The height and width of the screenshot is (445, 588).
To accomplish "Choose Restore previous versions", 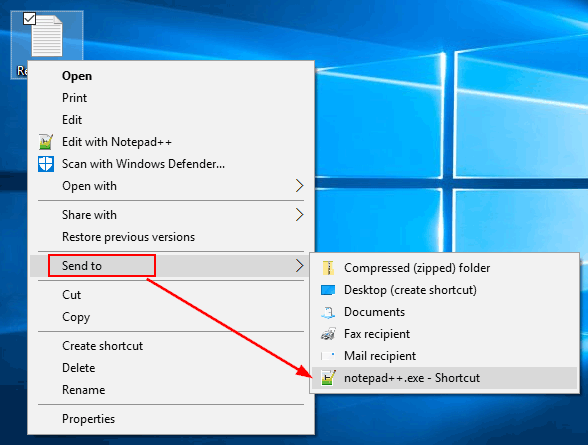I will [x=171, y=237].
